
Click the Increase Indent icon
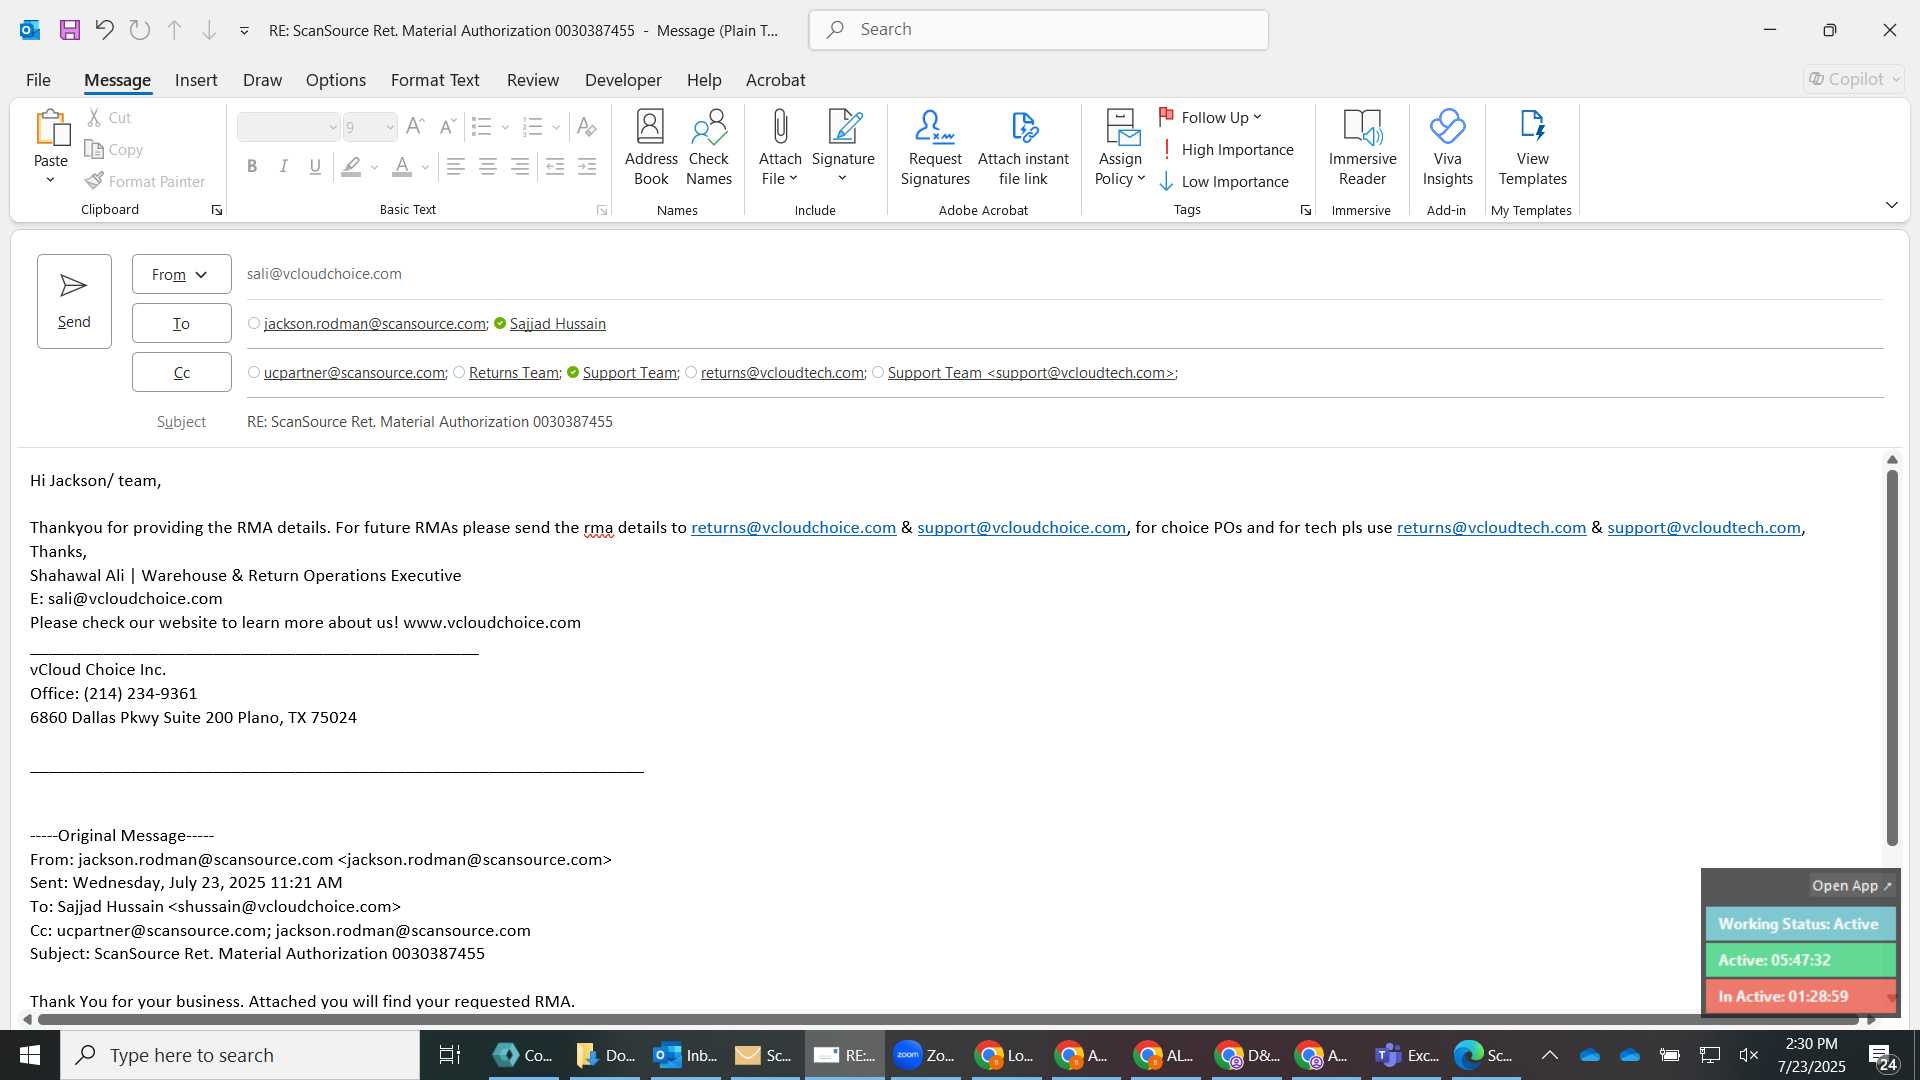pos(588,167)
